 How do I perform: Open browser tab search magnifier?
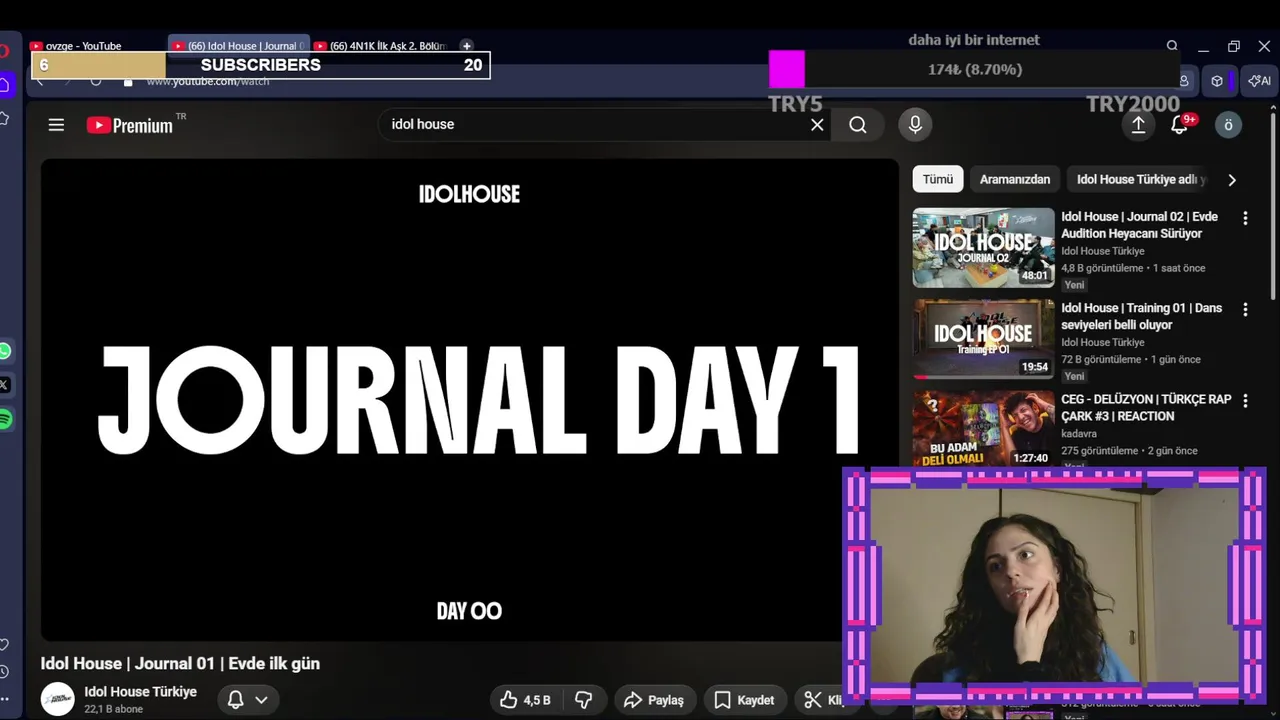(1172, 46)
